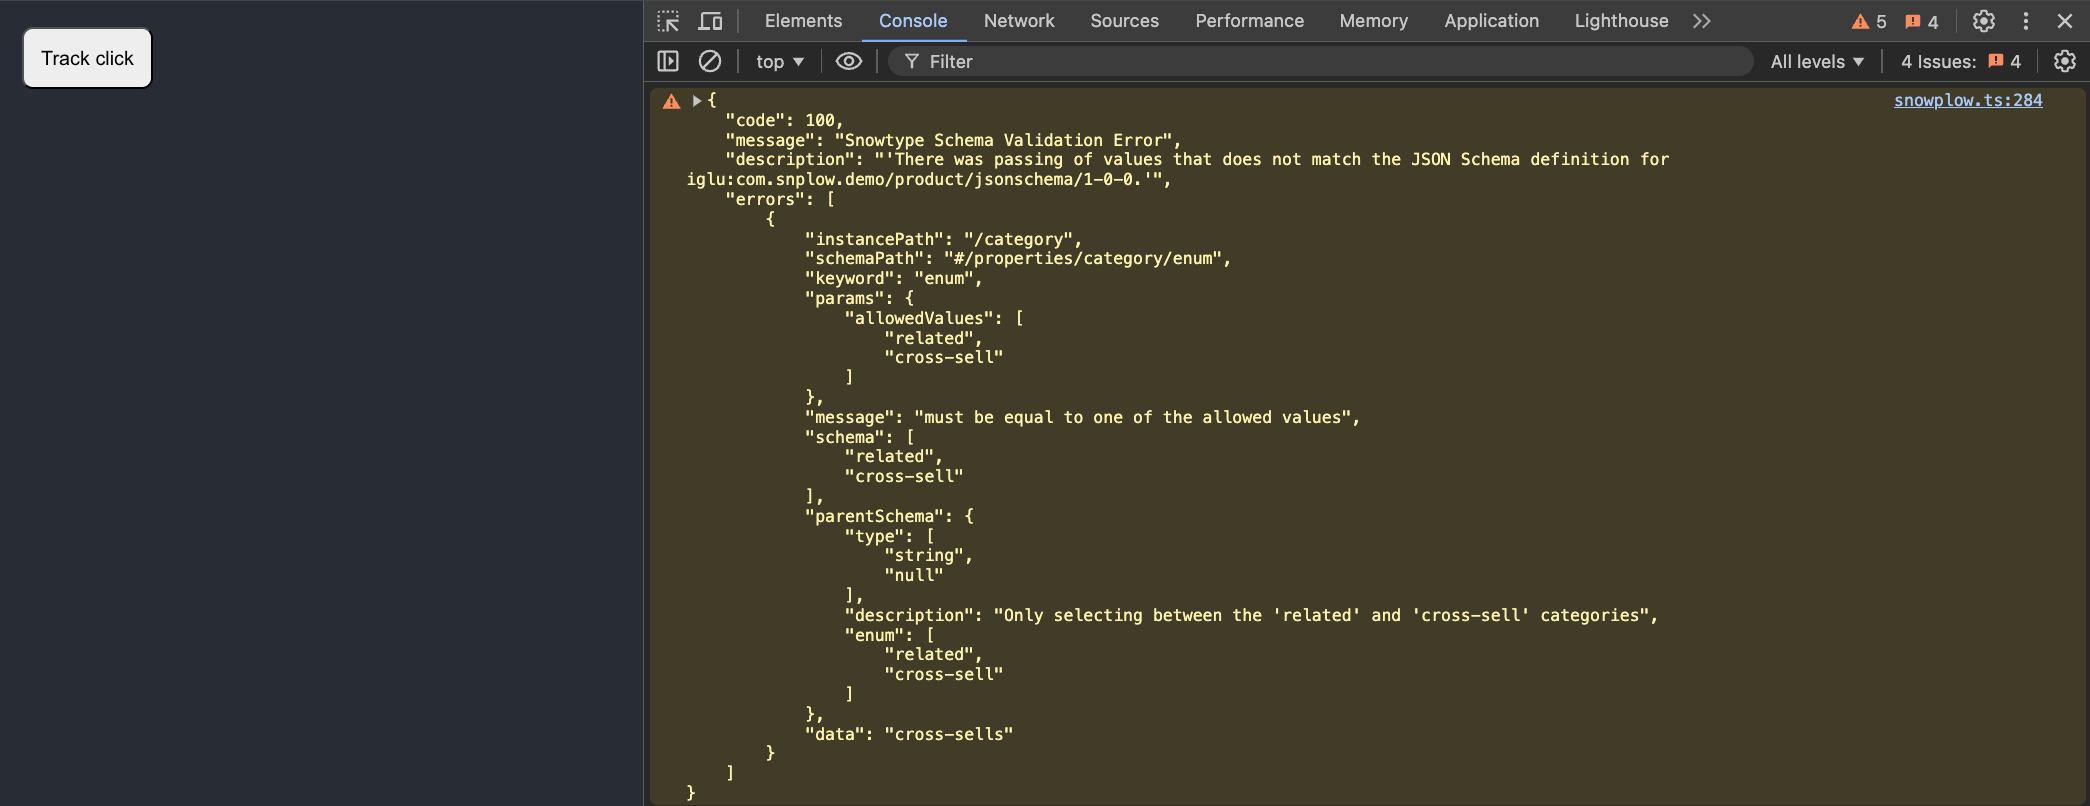Click the "keyword": "enum" line
Image resolution: width=2090 pixels, height=806 pixels.
(x=894, y=278)
